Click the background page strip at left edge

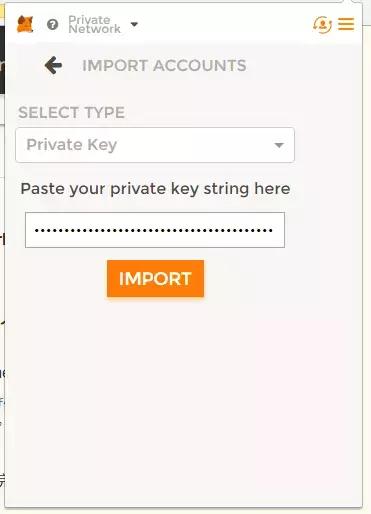2,267
